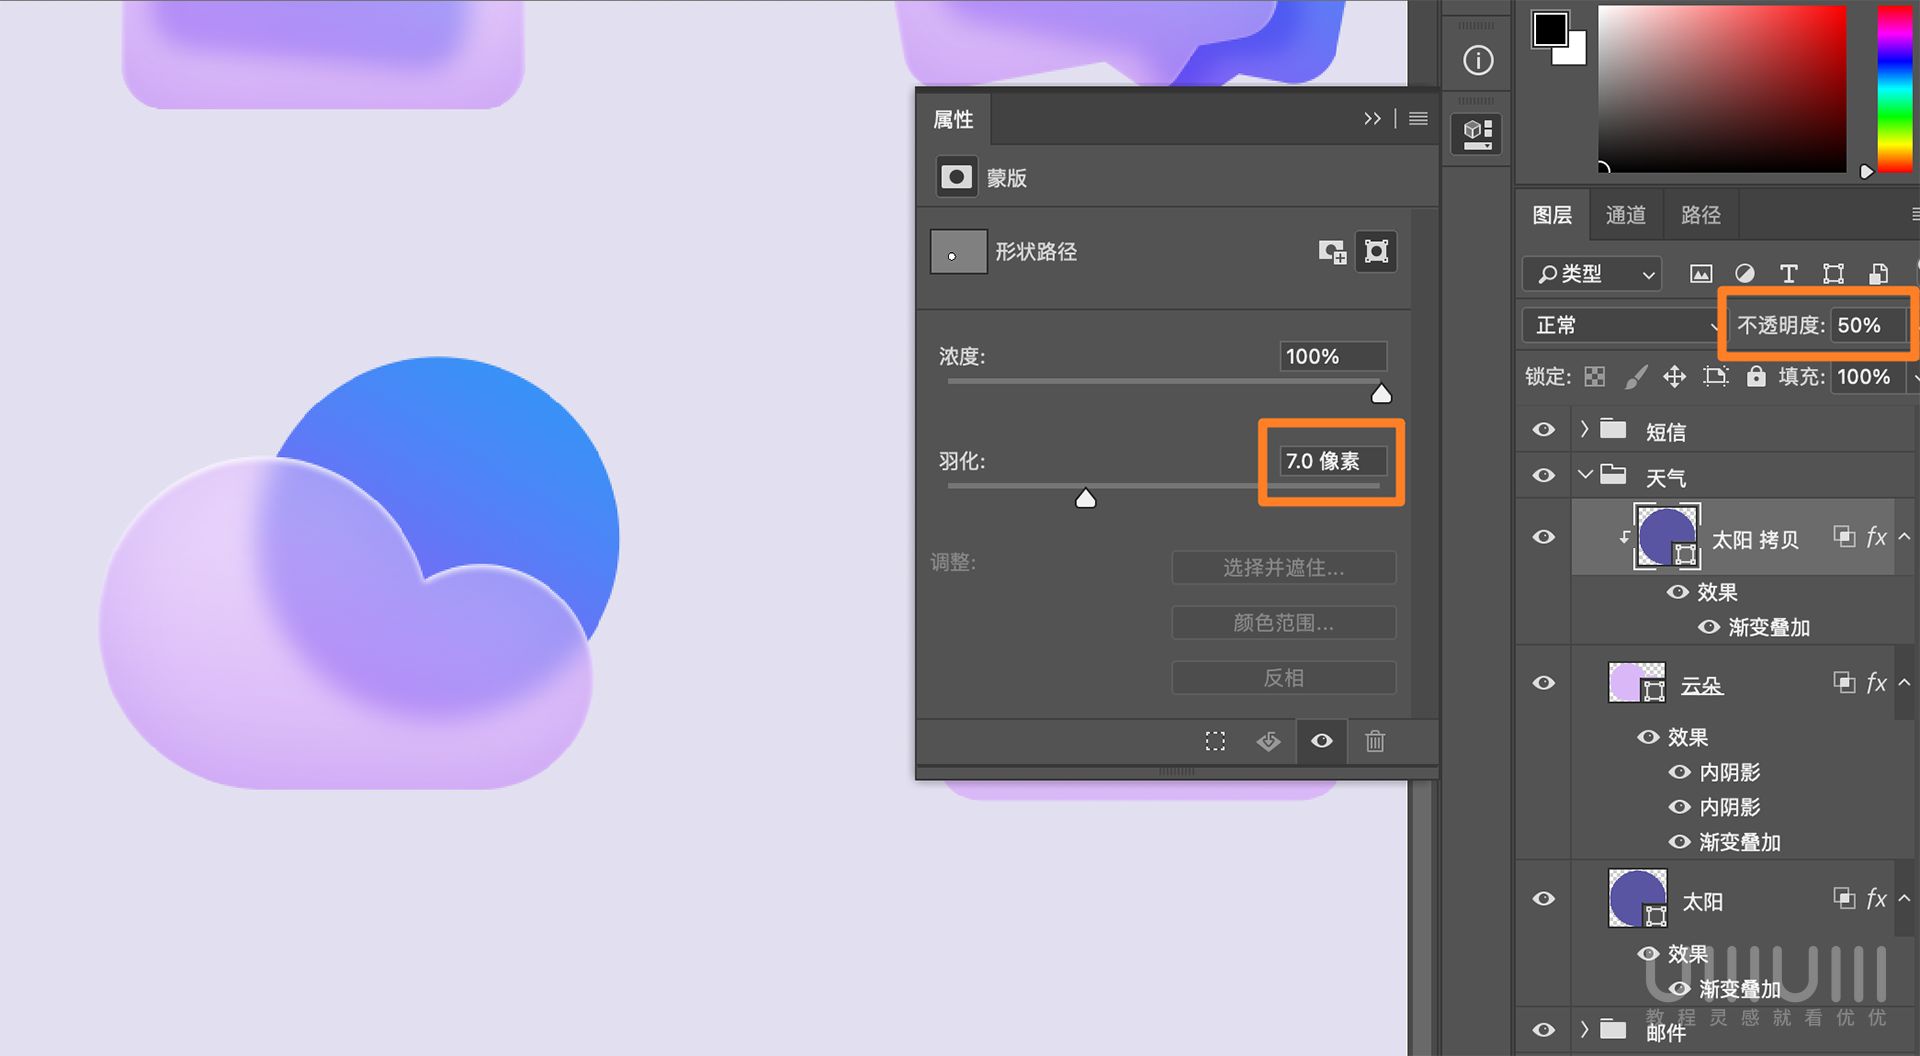Switch to the 通道 tab
The image size is (1920, 1056).
tap(1626, 214)
